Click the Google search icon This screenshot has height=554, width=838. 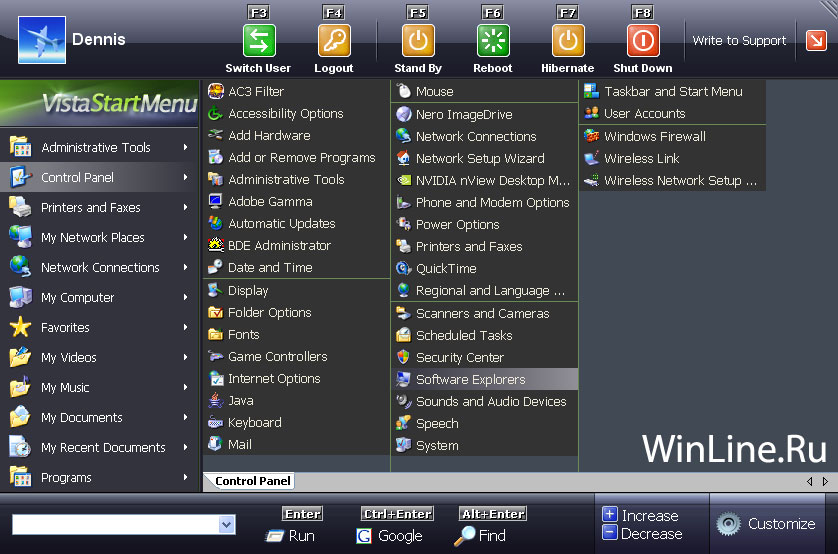[364, 536]
